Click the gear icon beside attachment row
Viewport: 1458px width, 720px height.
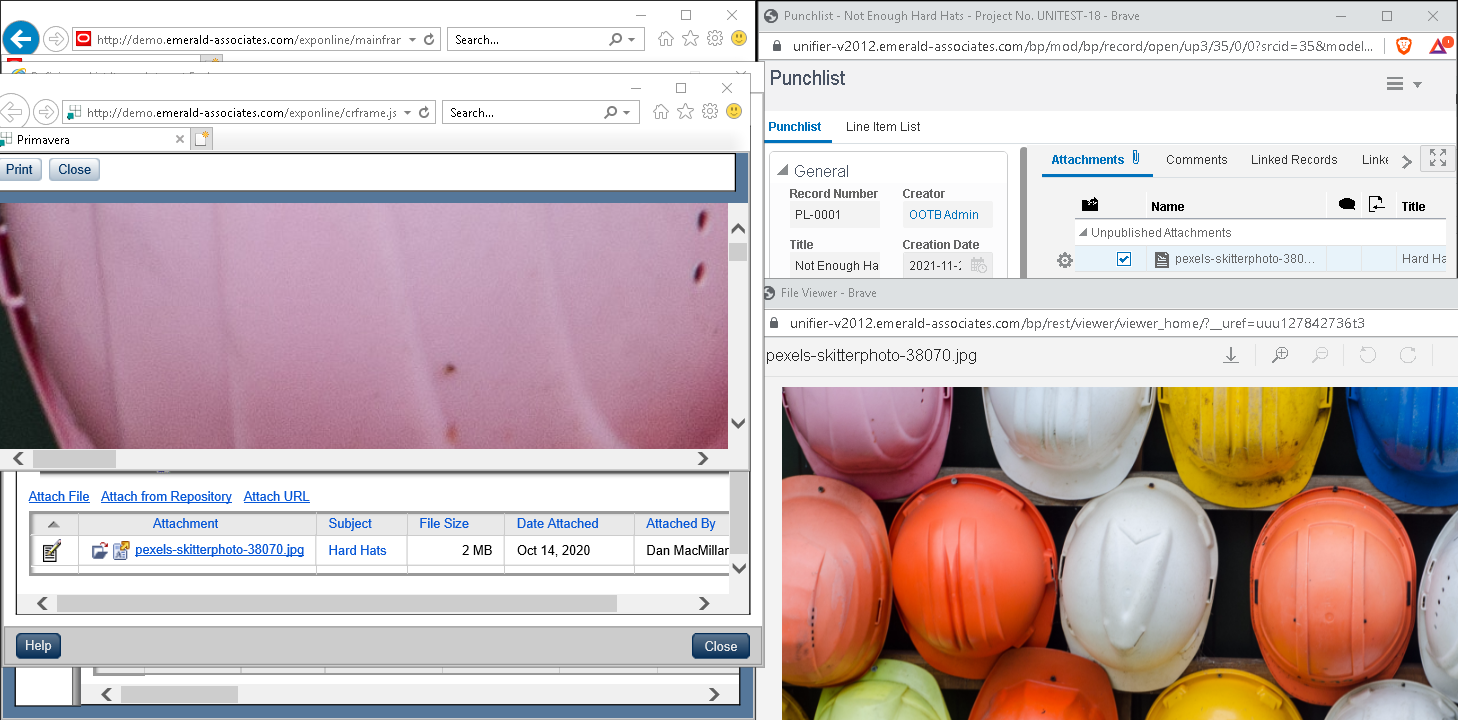point(1065,260)
